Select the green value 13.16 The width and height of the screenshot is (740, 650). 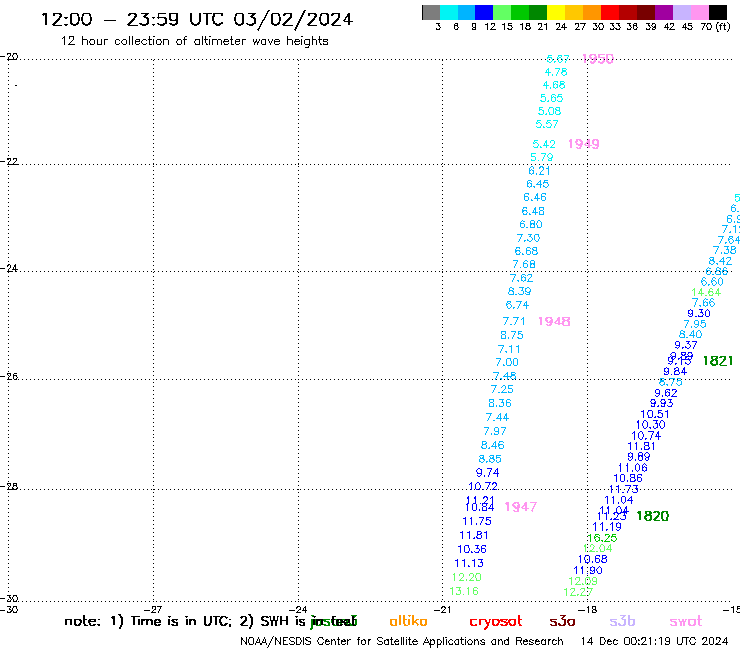464,591
